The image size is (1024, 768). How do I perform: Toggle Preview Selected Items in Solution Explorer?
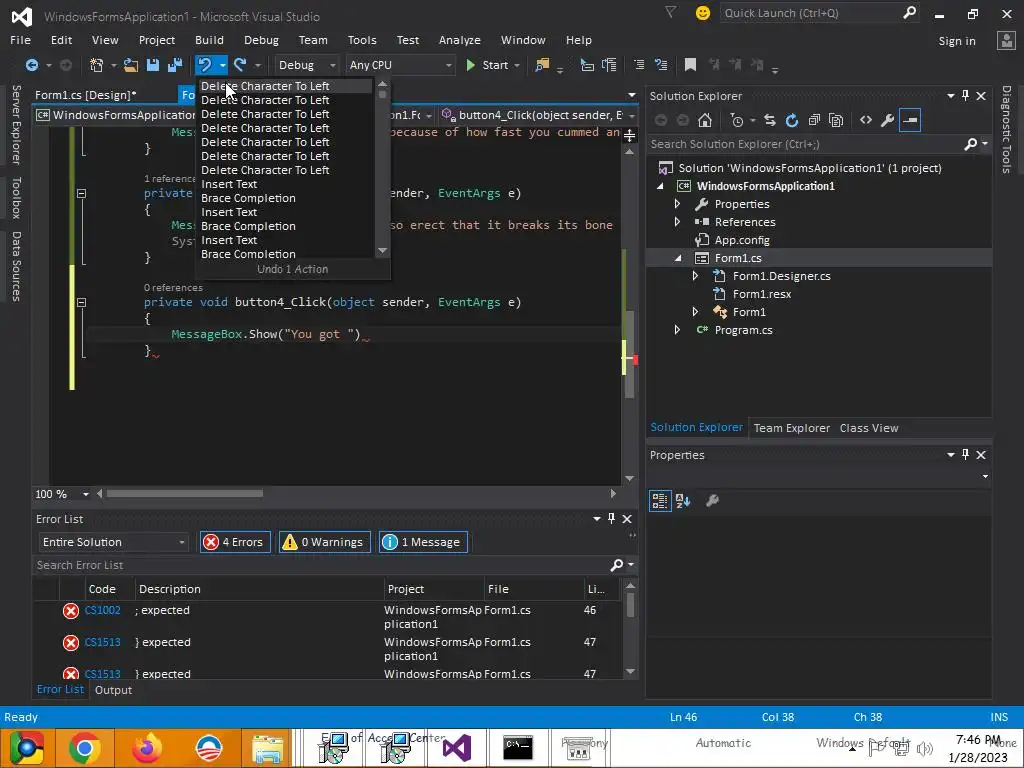point(910,120)
